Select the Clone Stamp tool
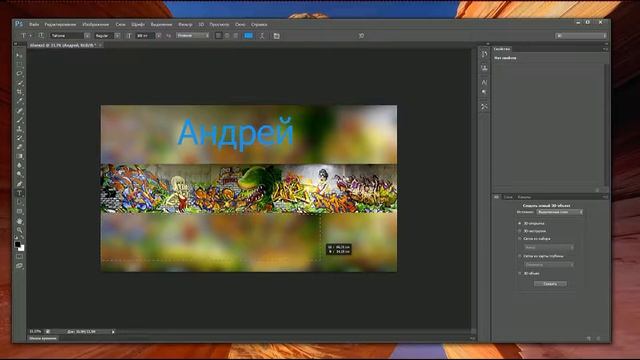Image resolution: width=640 pixels, height=360 pixels. pyautogui.click(x=19, y=129)
